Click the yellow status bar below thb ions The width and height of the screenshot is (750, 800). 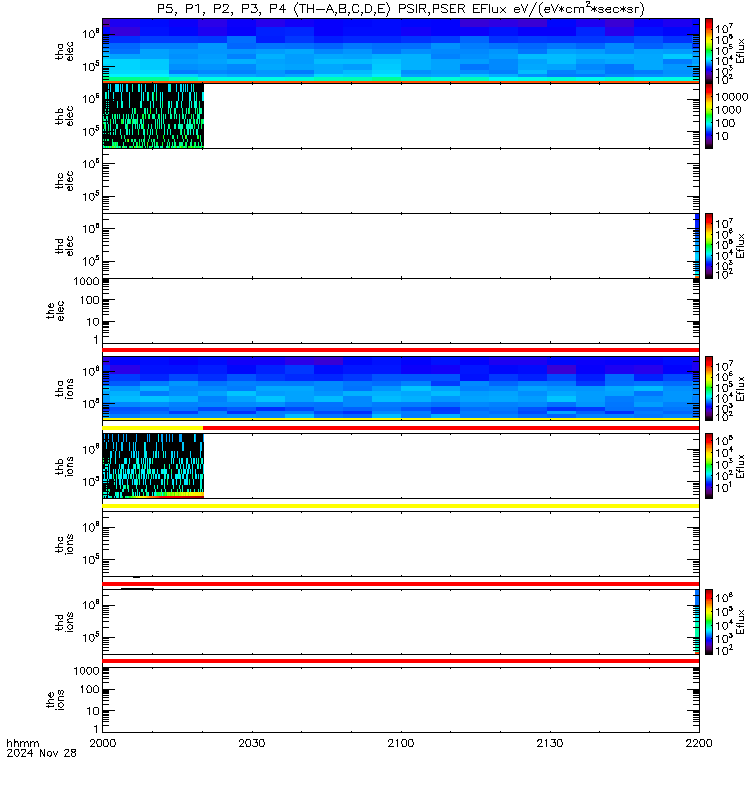(x=401, y=506)
